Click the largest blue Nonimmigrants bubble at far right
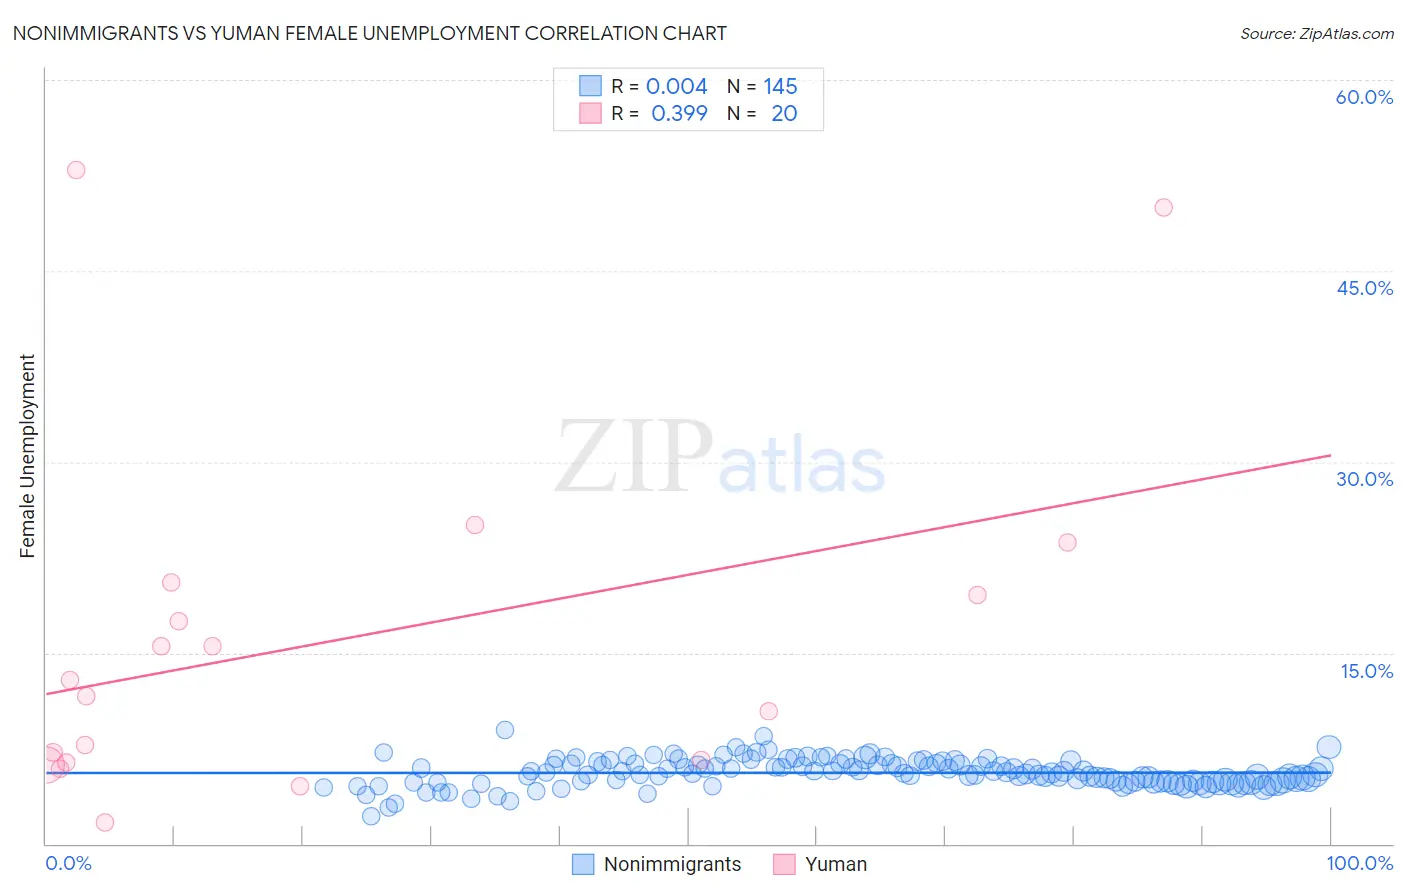1406x892 pixels. [x=1328, y=747]
